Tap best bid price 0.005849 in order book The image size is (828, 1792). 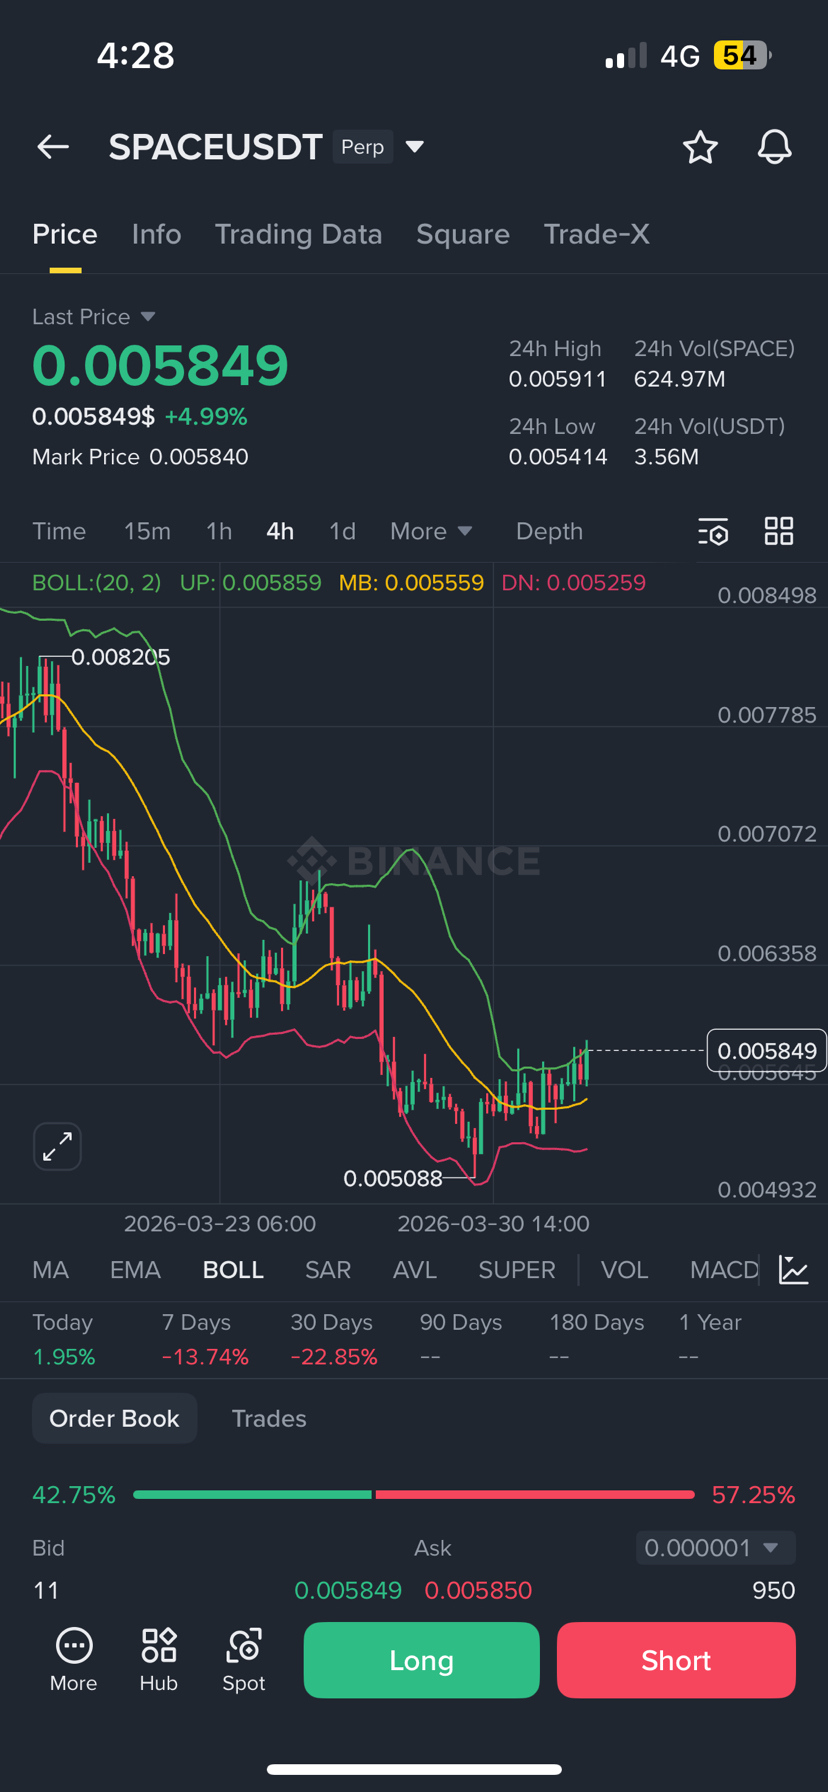click(x=348, y=1590)
